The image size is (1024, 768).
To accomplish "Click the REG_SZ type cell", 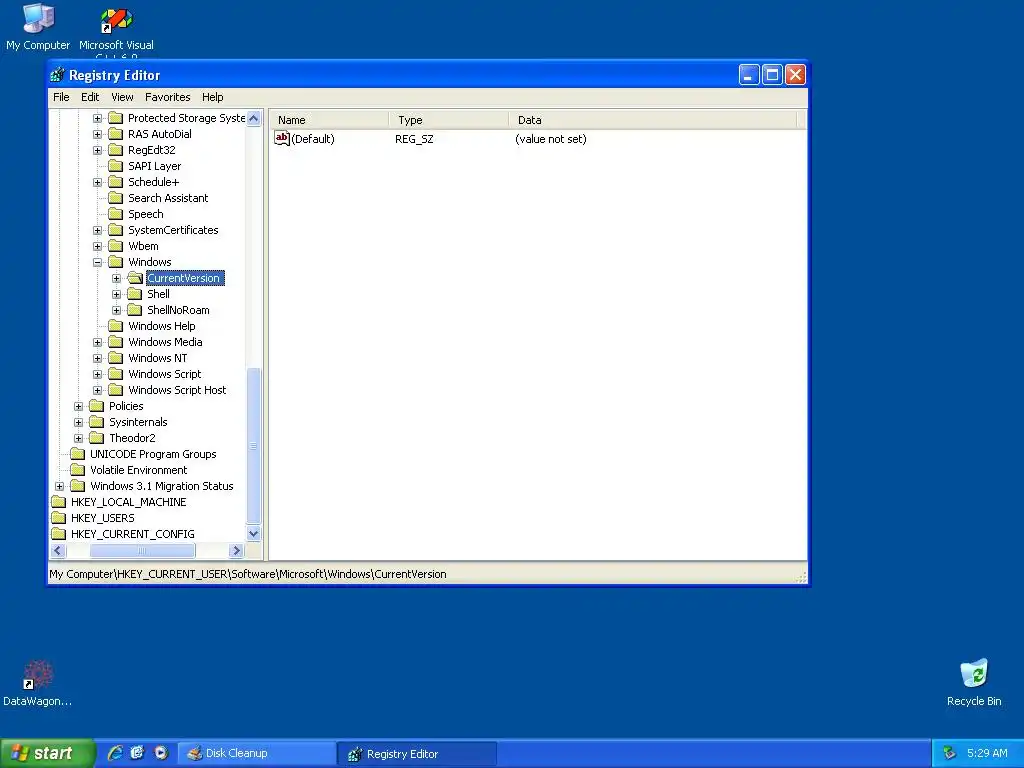I will coord(414,139).
